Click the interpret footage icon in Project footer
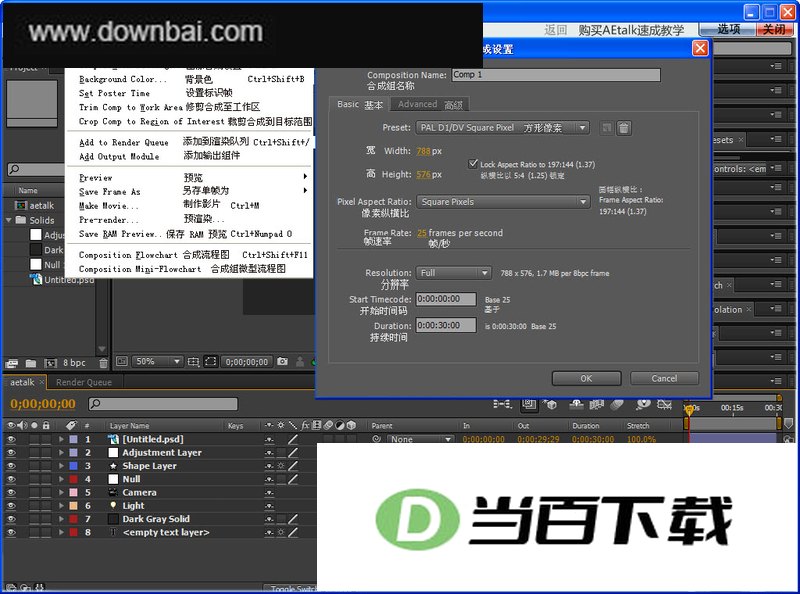 [11, 363]
